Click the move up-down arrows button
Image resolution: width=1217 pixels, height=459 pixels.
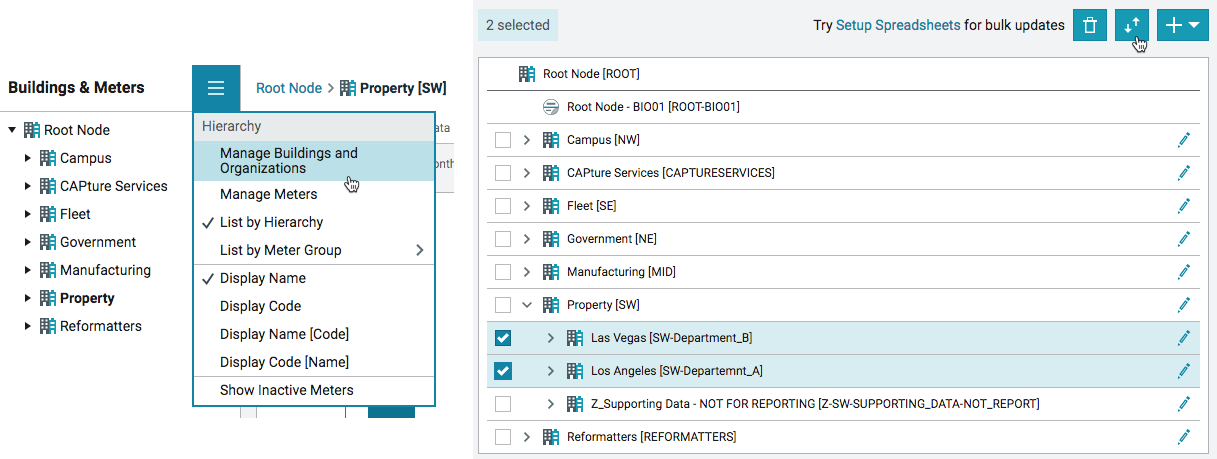click(x=1132, y=25)
